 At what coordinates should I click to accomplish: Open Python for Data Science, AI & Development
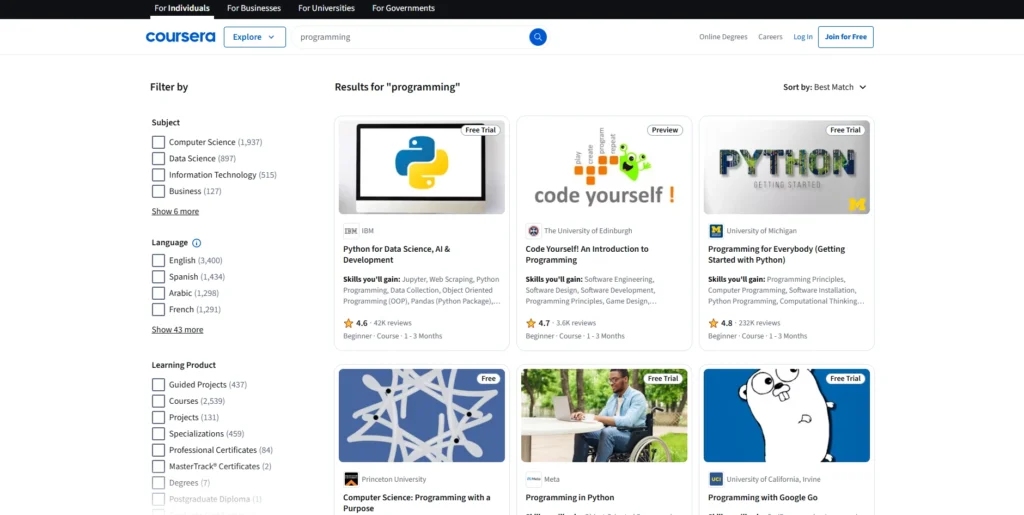coord(396,255)
